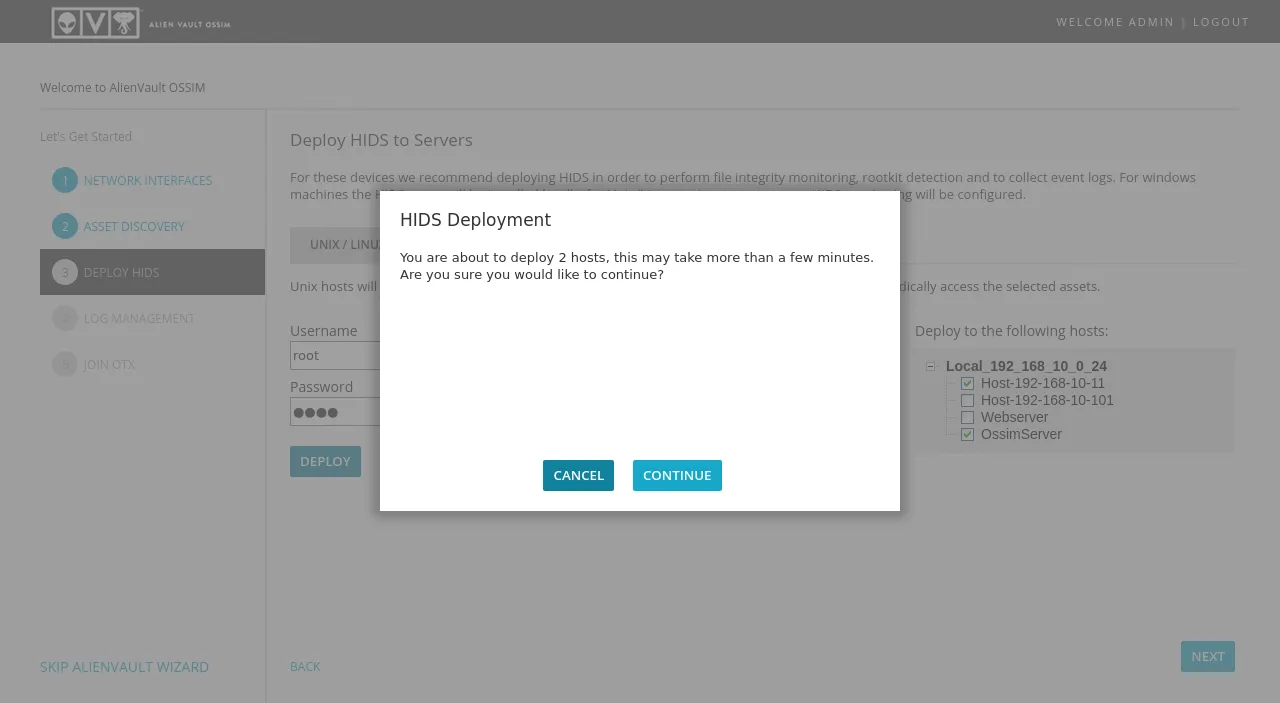Click the step 3 Deploy HIDS circle

tap(65, 272)
